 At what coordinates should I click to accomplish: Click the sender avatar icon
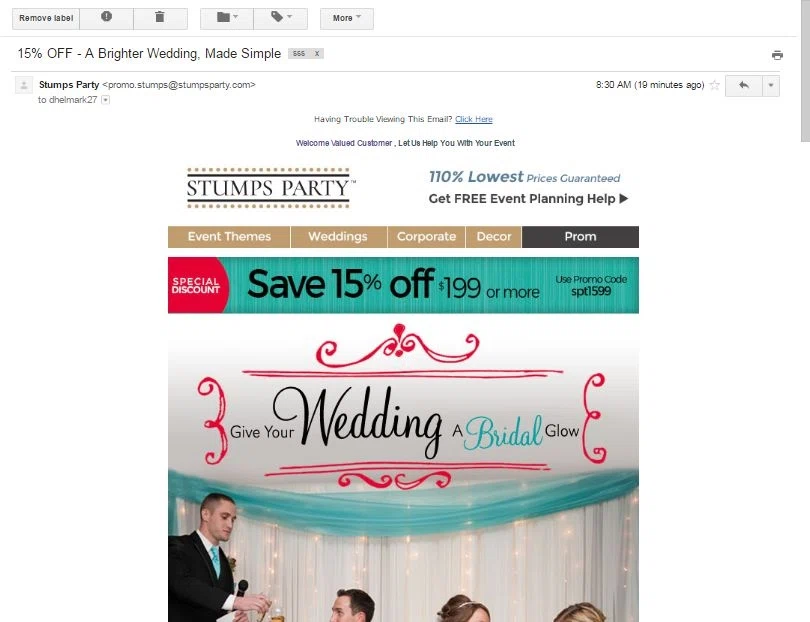[24, 85]
